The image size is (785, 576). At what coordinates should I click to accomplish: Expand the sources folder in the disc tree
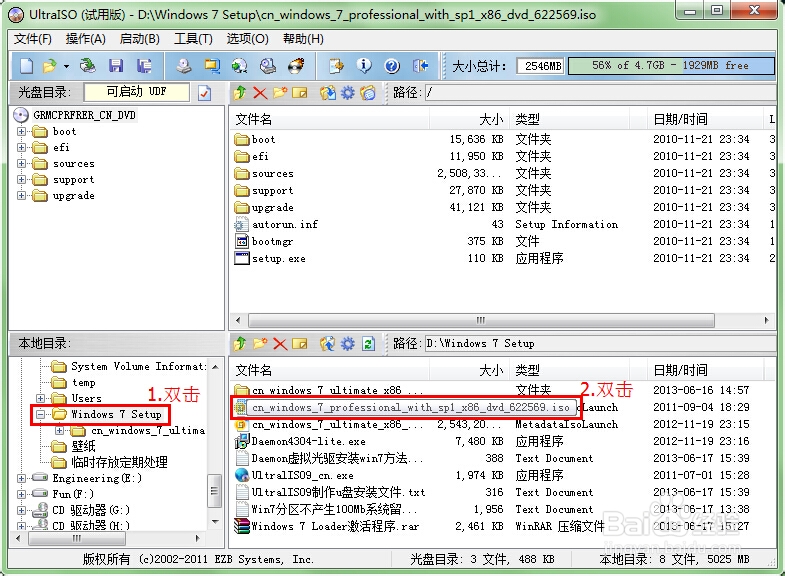point(22,164)
